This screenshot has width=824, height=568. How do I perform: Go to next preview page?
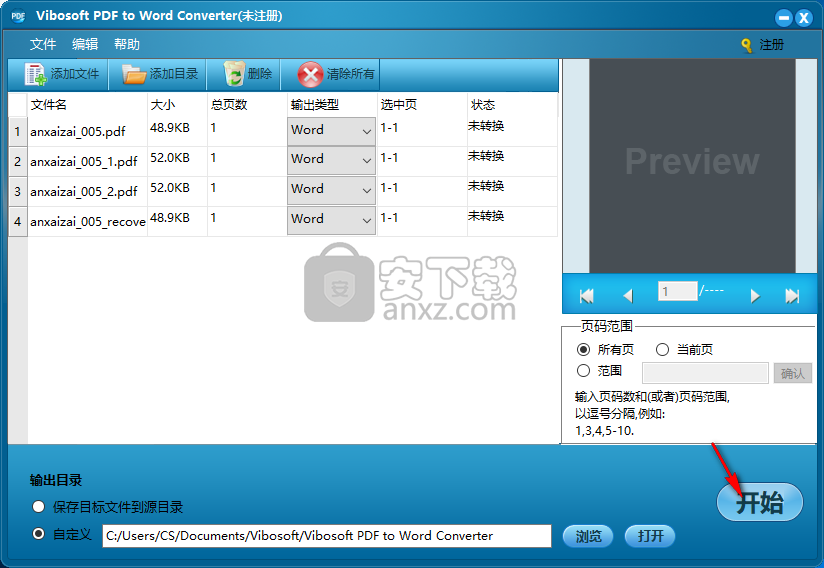point(755,295)
